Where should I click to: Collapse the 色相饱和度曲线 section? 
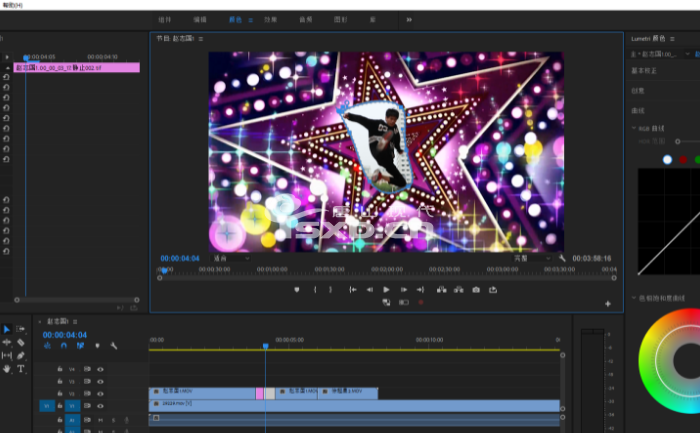(633, 298)
